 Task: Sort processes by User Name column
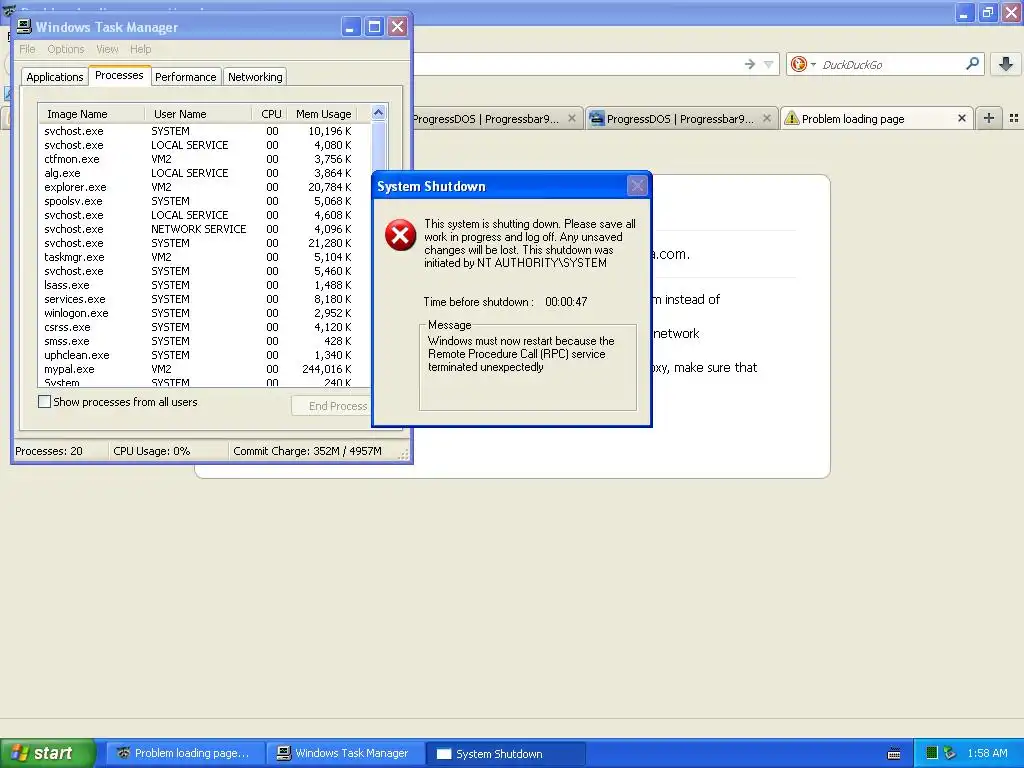pyautogui.click(x=198, y=114)
